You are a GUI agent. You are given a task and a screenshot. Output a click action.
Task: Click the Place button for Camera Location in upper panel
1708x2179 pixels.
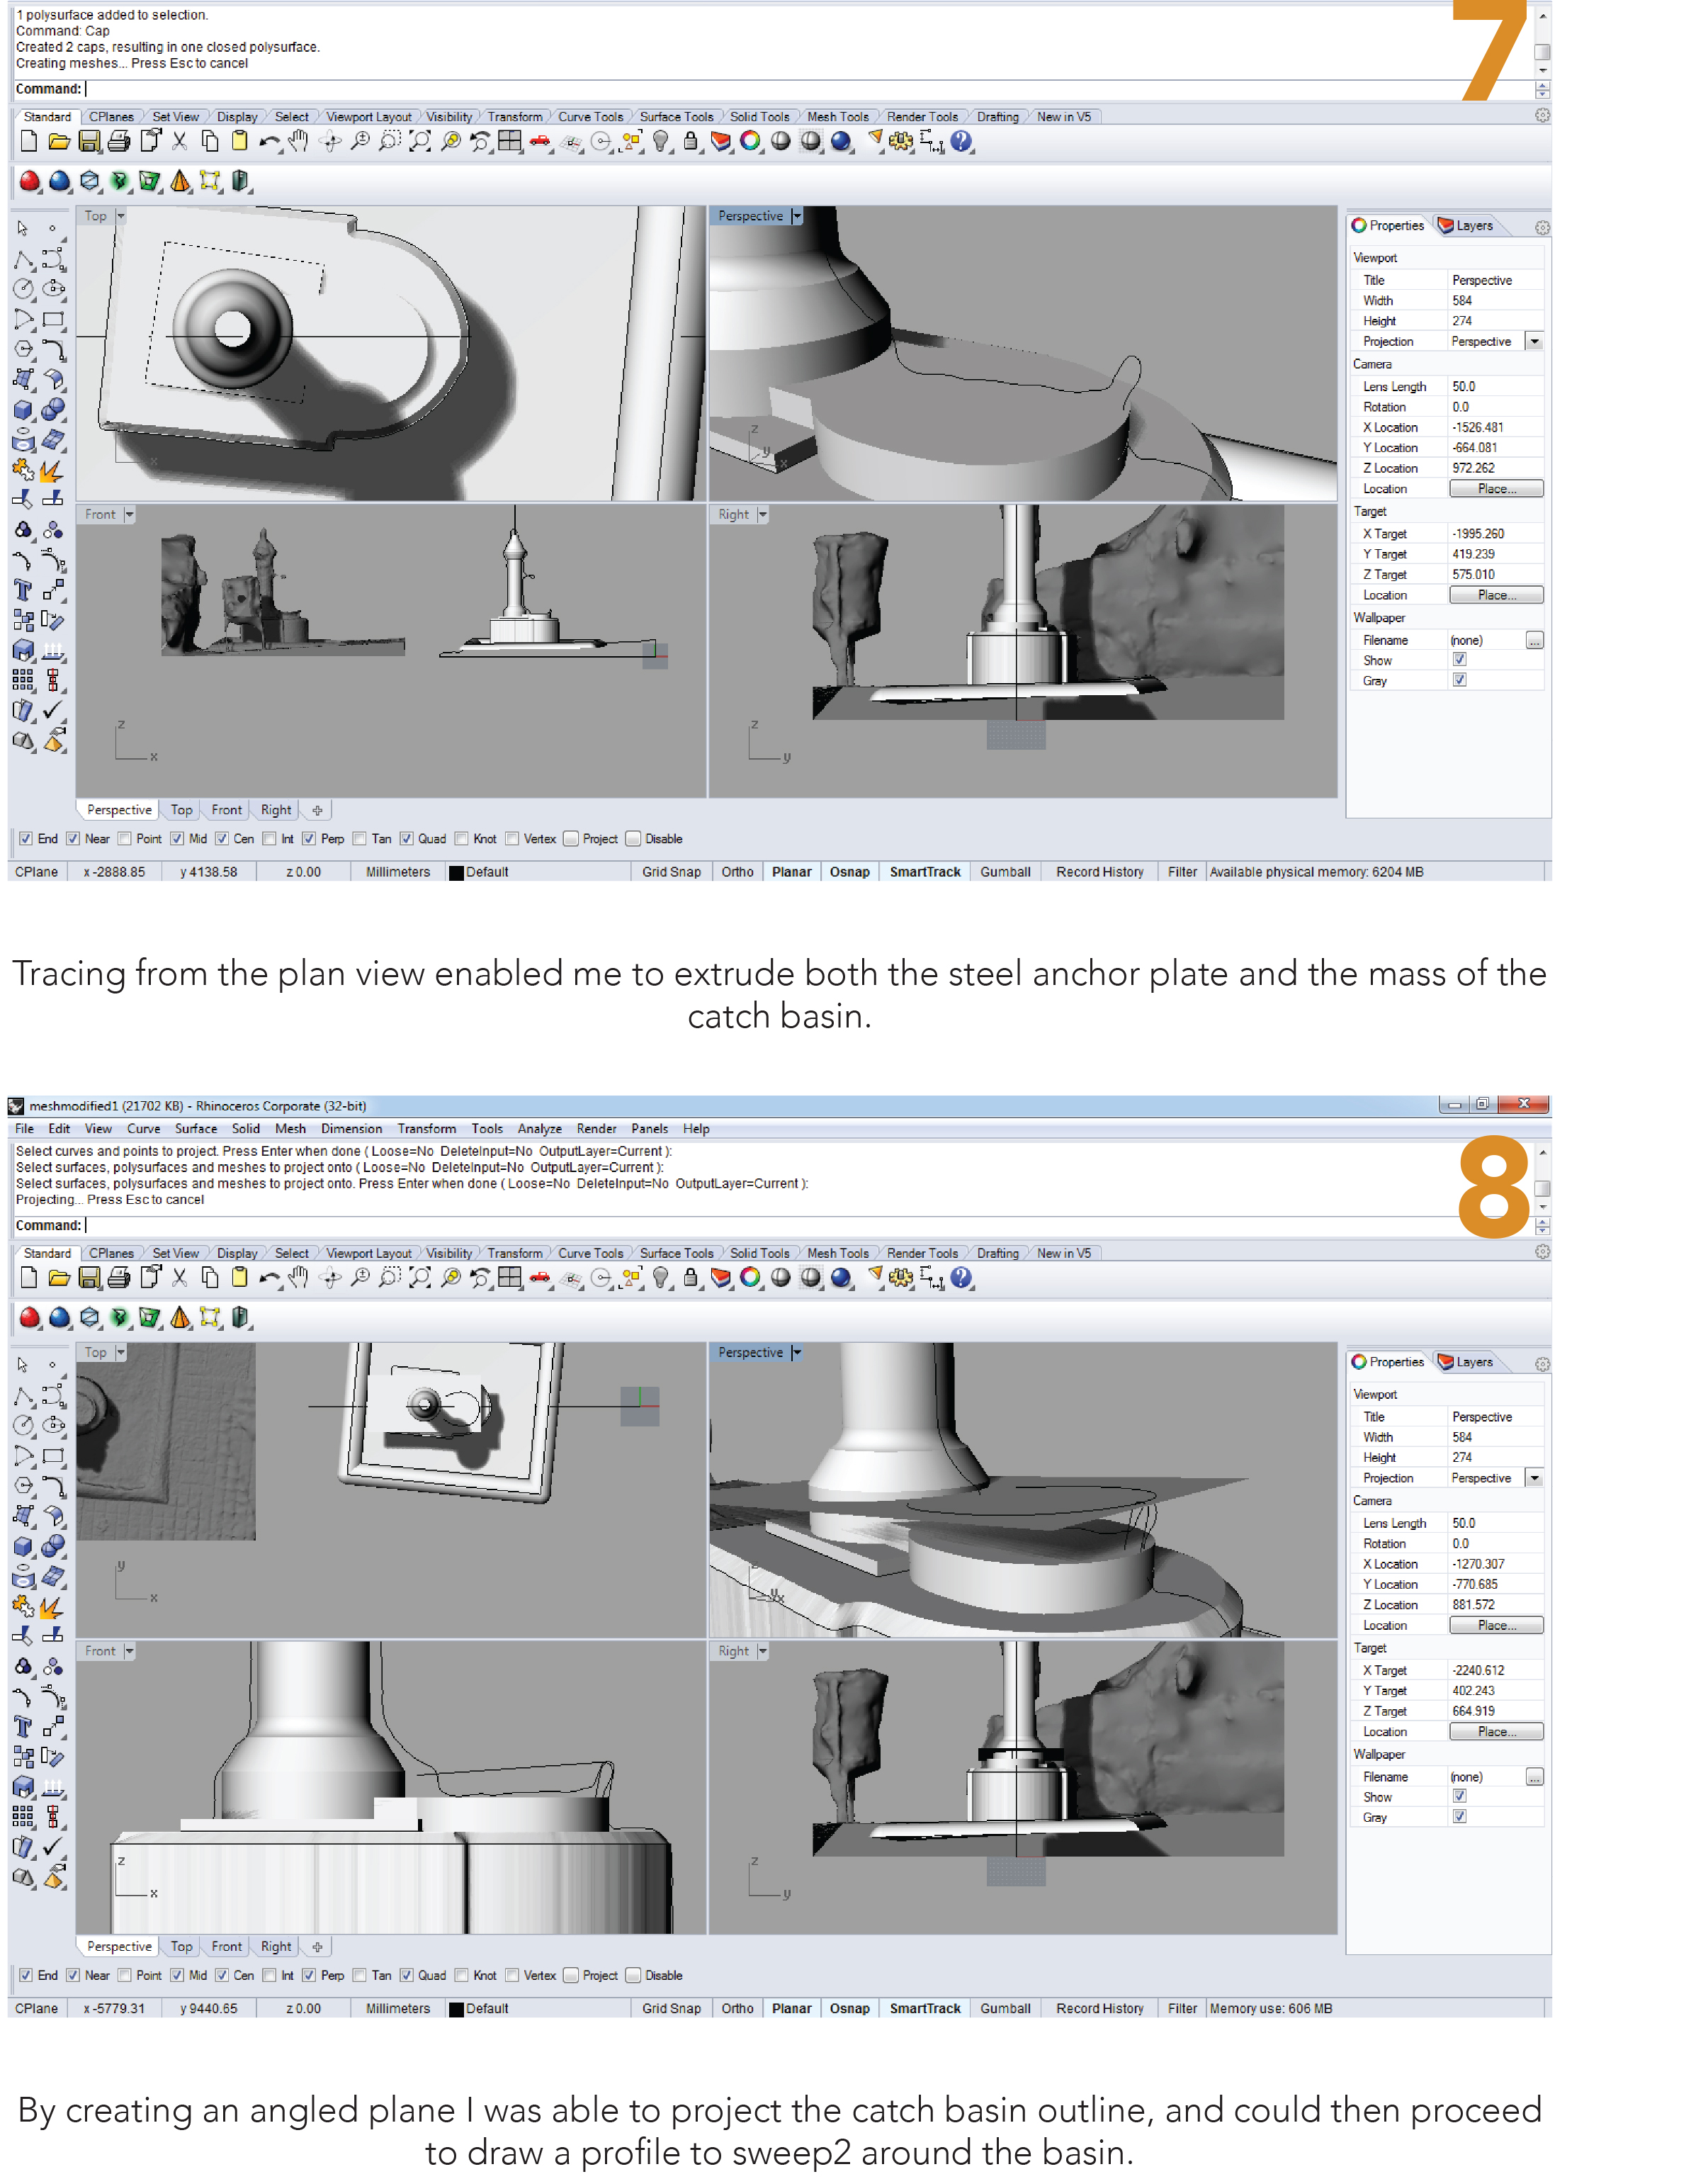1495,489
